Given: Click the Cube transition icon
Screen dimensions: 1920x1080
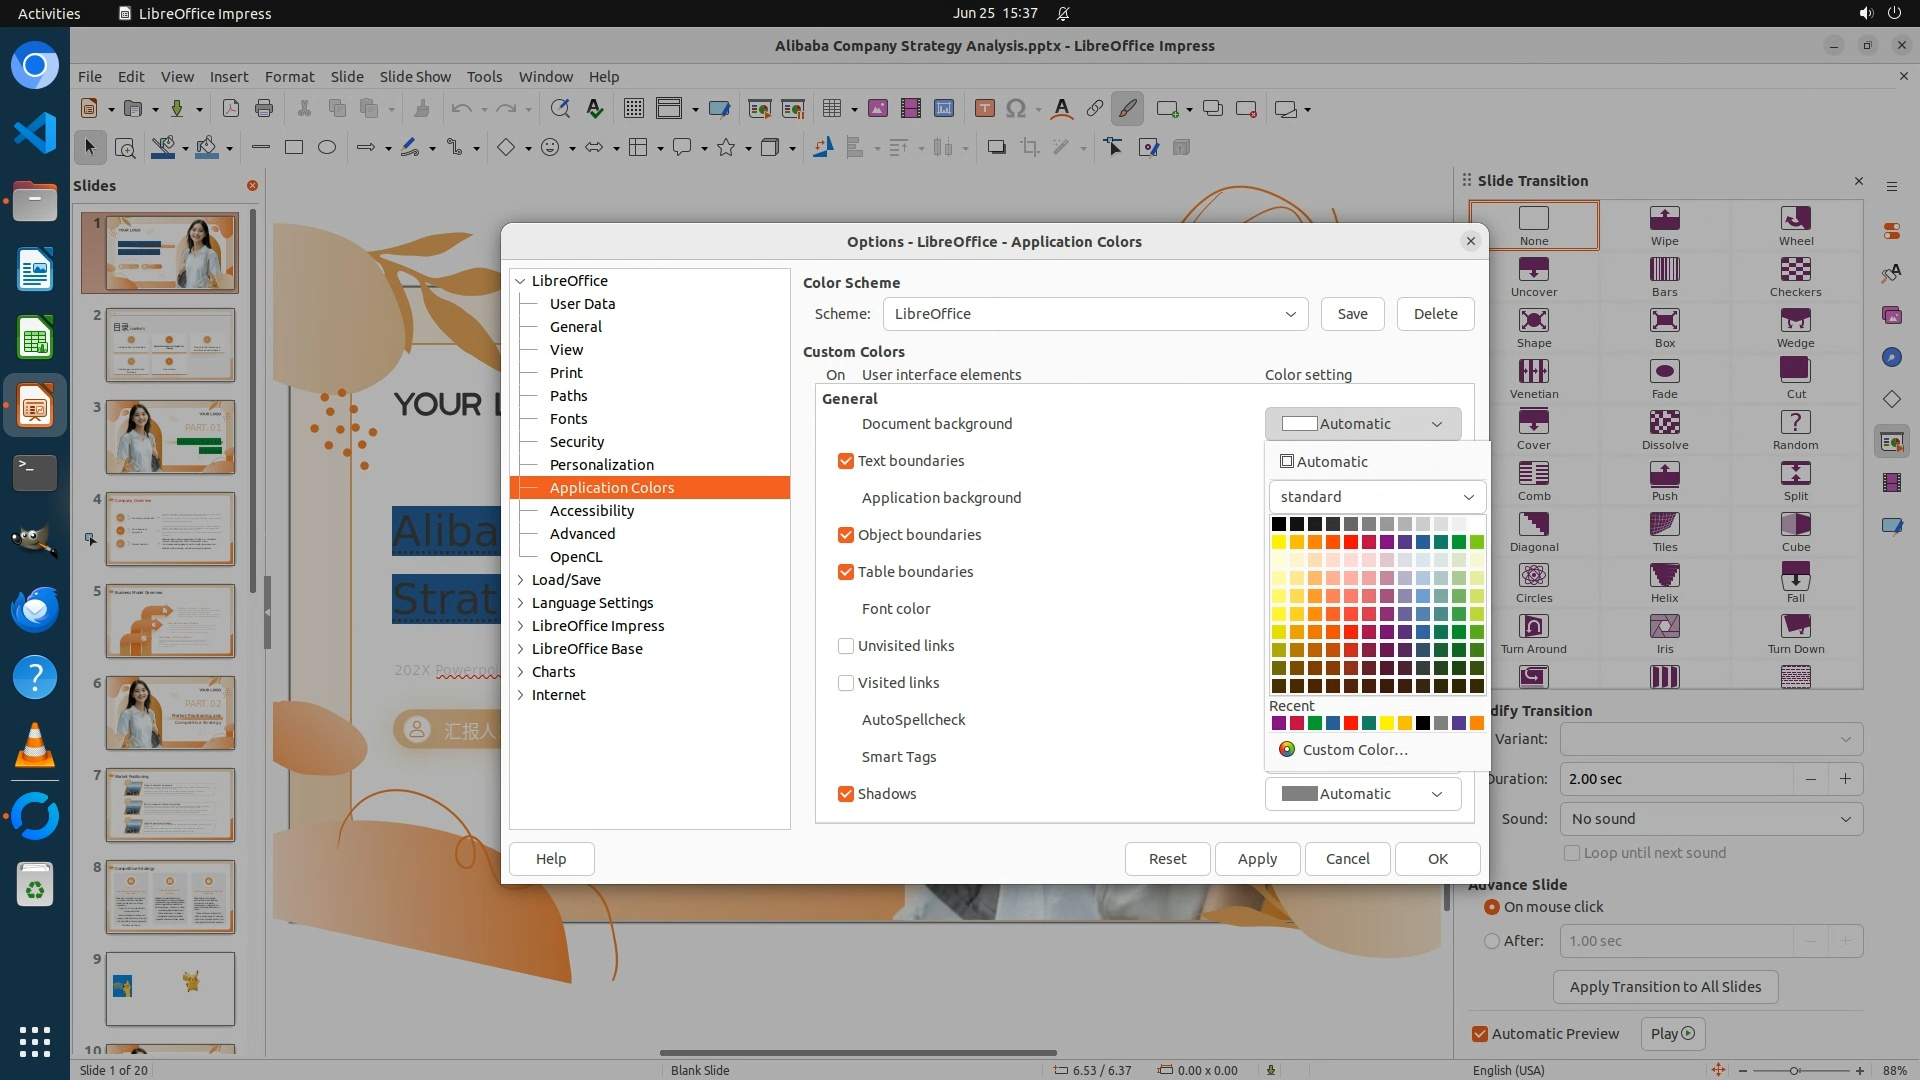Looking at the screenshot, I should [1795, 524].
